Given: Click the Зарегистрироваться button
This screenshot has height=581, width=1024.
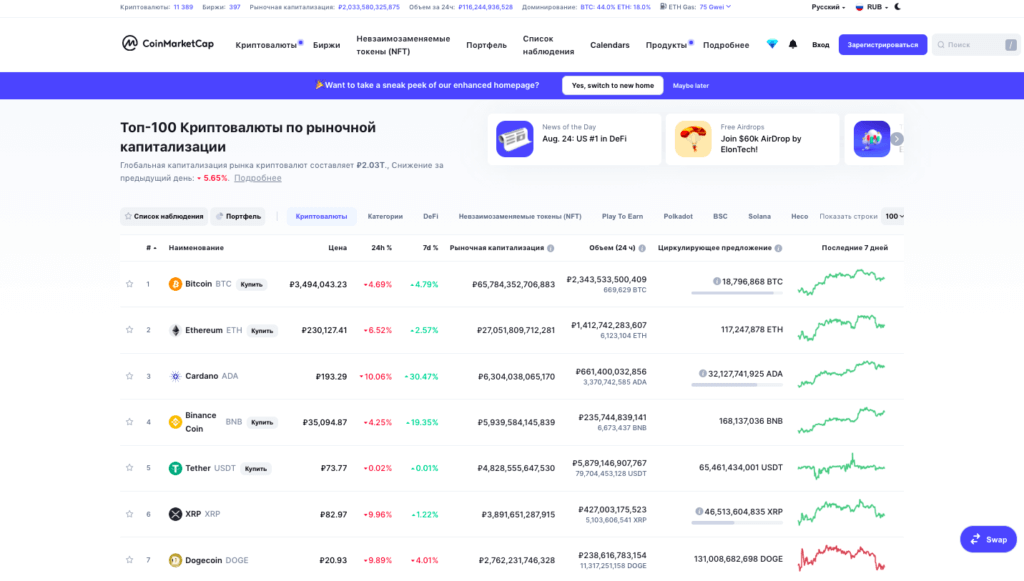Looking at the screenshot, I should [x=882, y=45].
